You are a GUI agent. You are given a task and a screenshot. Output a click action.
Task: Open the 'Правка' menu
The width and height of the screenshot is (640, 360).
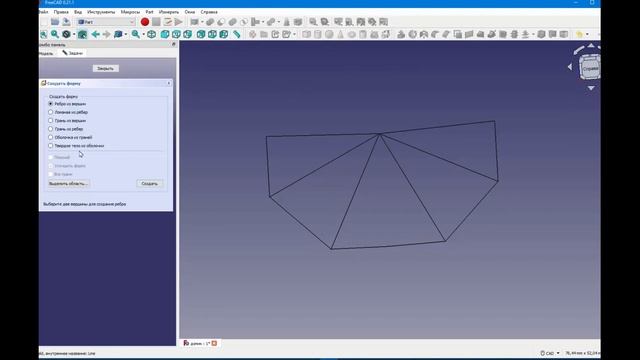pyautogui.click(x=61, y=12)
